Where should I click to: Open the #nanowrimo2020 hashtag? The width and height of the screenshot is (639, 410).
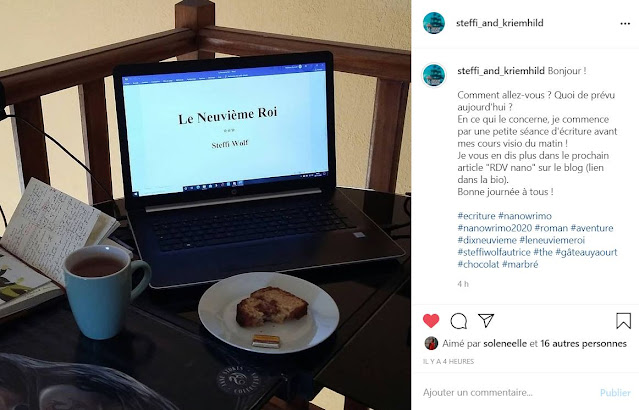click(x=494, y=228)
